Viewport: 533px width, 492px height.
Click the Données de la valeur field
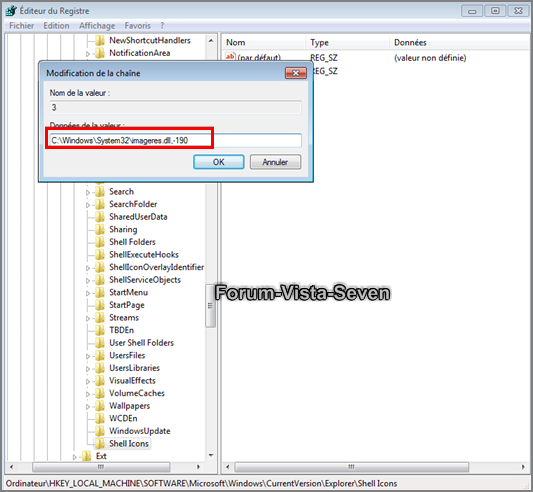175,140
